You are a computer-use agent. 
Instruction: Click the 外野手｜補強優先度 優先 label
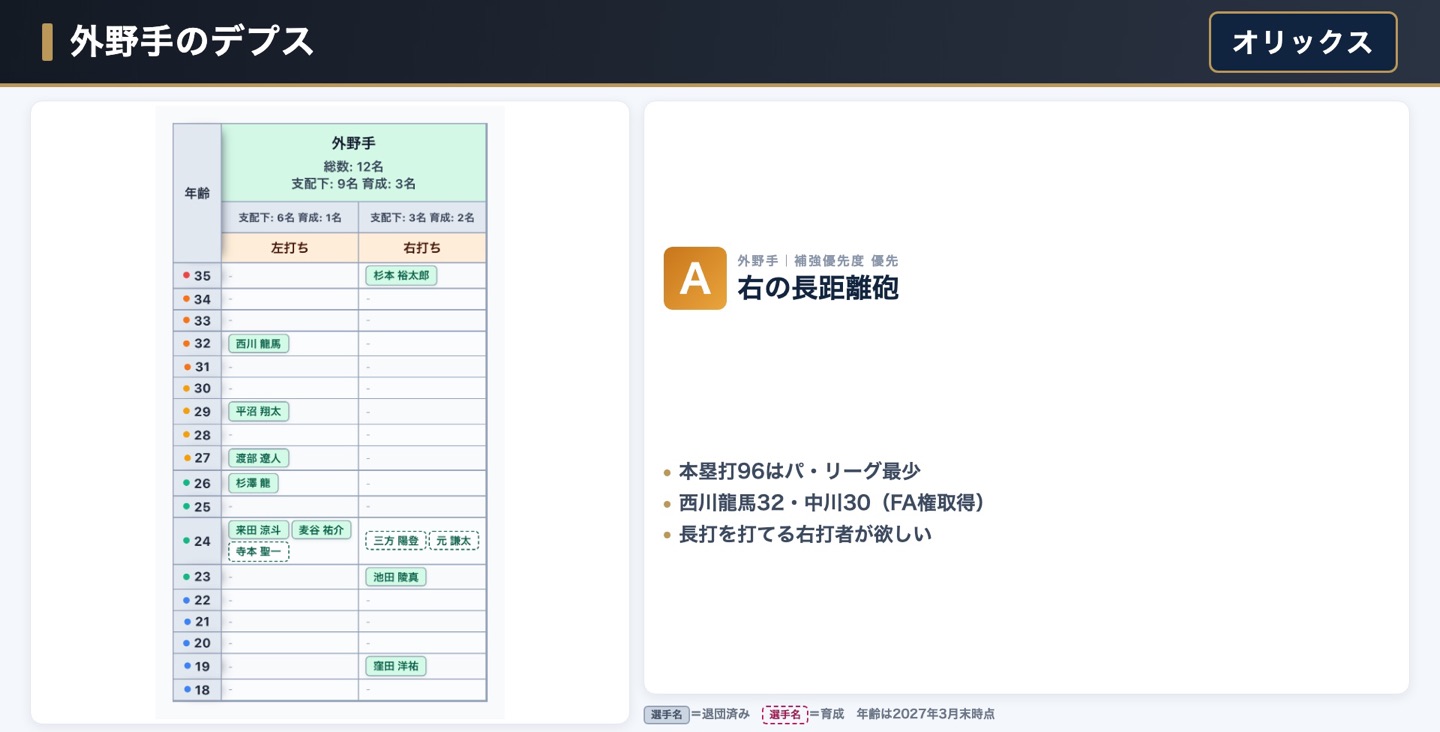(817, 260)
